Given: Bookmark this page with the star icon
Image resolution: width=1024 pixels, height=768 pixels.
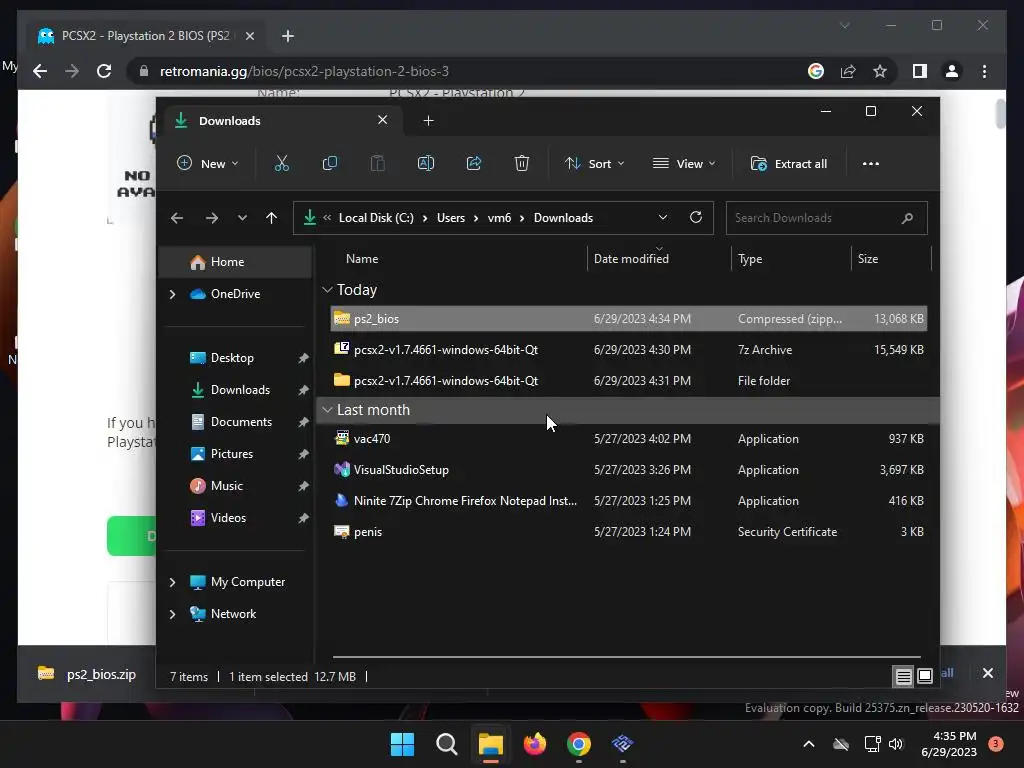Looking at the screenshot, I should pyautogui.click(x=880, y=71).
